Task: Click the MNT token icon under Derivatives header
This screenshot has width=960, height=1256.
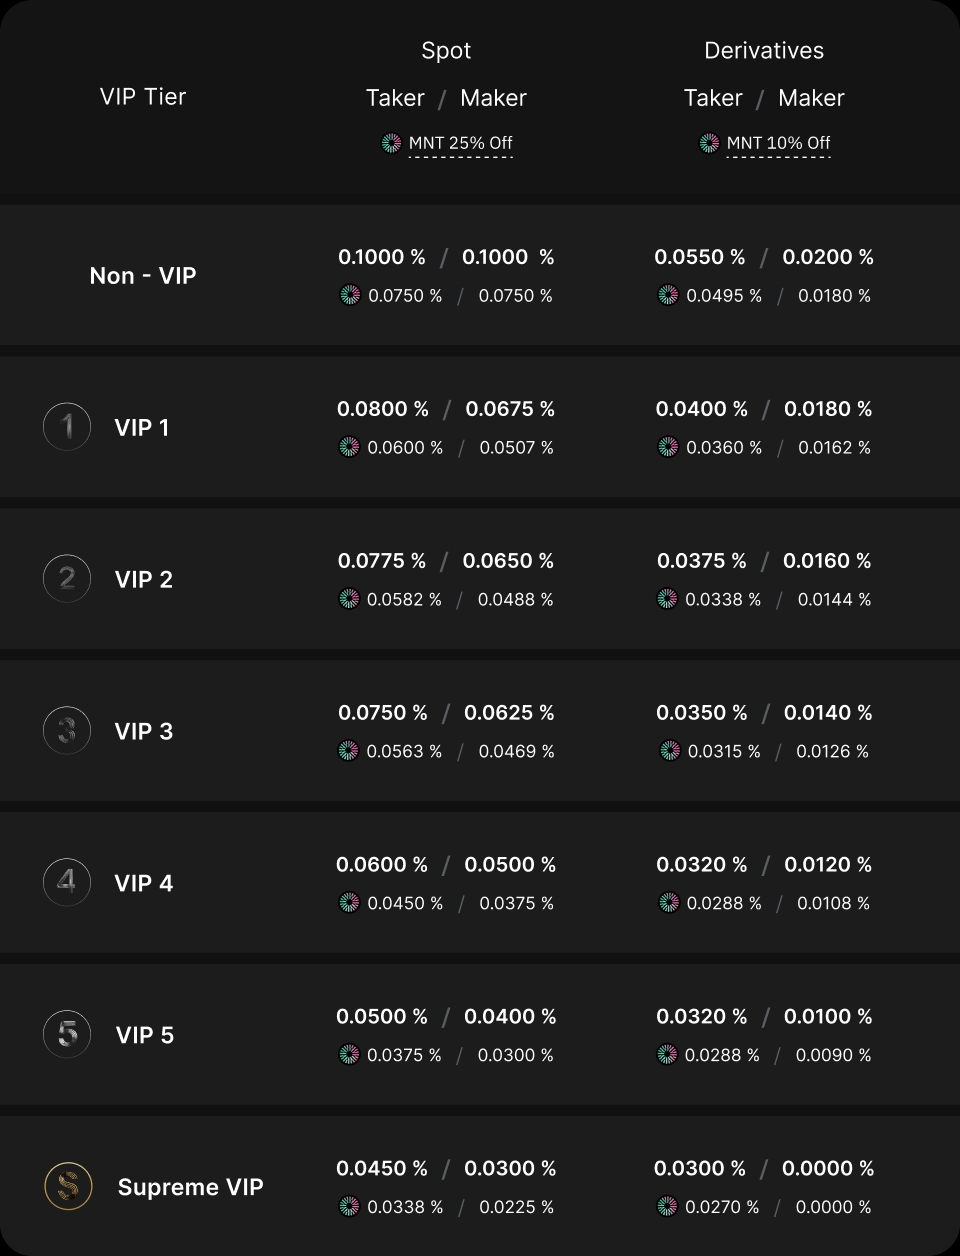Action: point(709,143)
